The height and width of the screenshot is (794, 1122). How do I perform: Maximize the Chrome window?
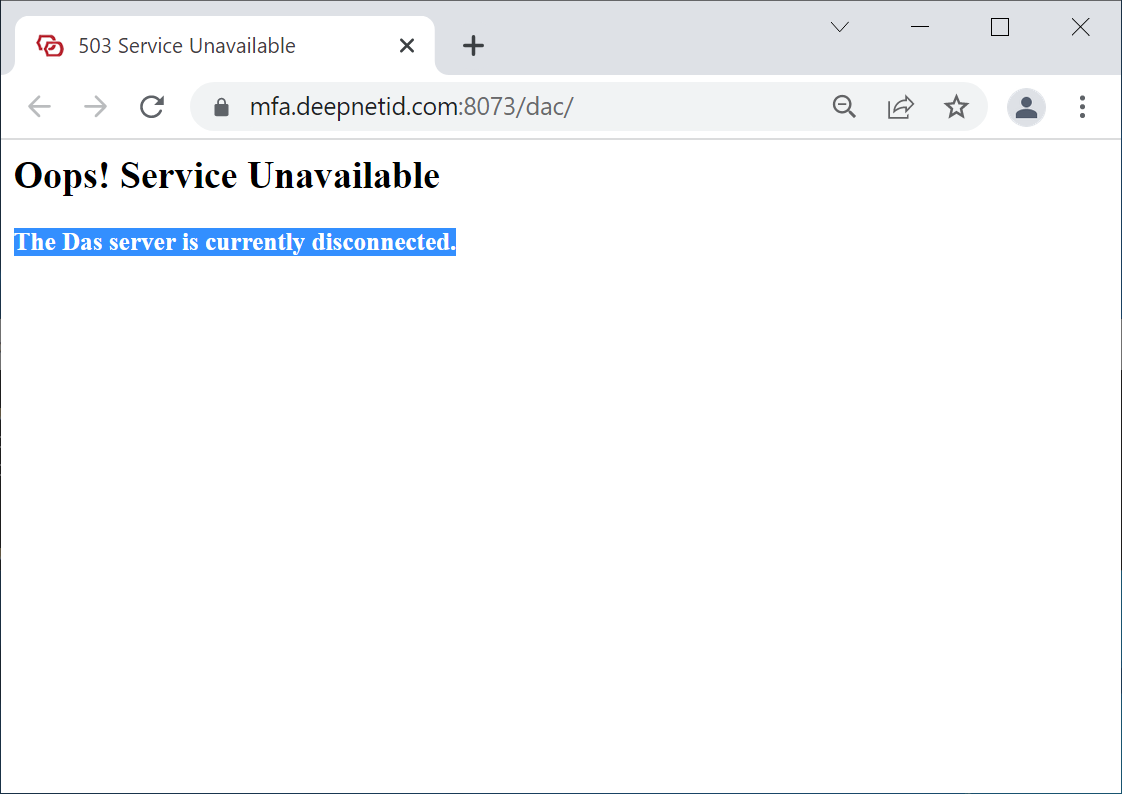pyautogui.click(x=1000, y=28)
